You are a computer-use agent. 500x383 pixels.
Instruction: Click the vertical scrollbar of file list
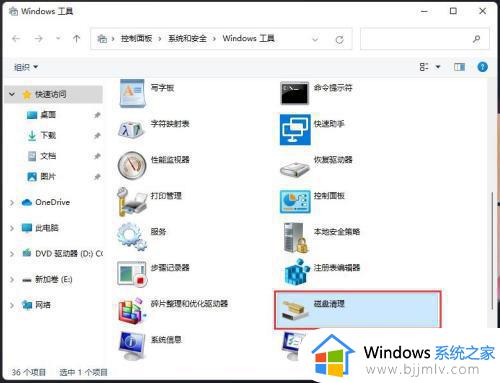492,251
